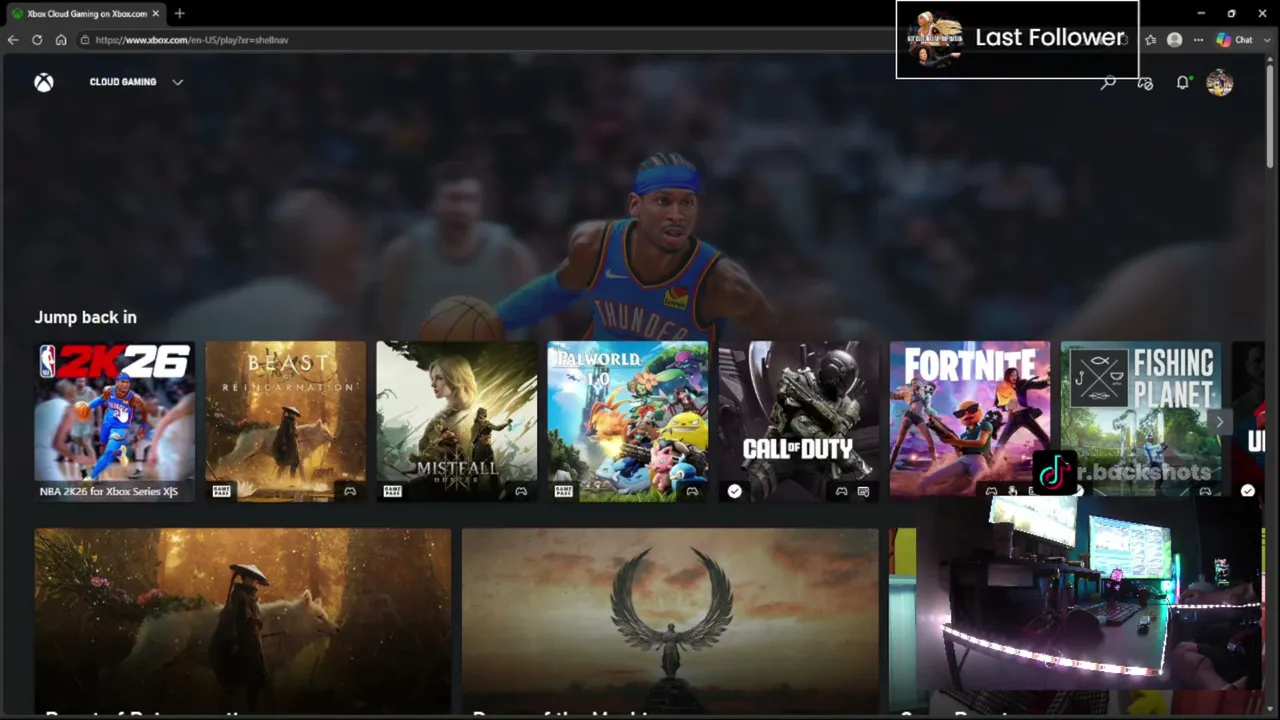Click the 'Jump back in' heading
The width and height of the screenshot is (1280, 720).
pos(86,317)
